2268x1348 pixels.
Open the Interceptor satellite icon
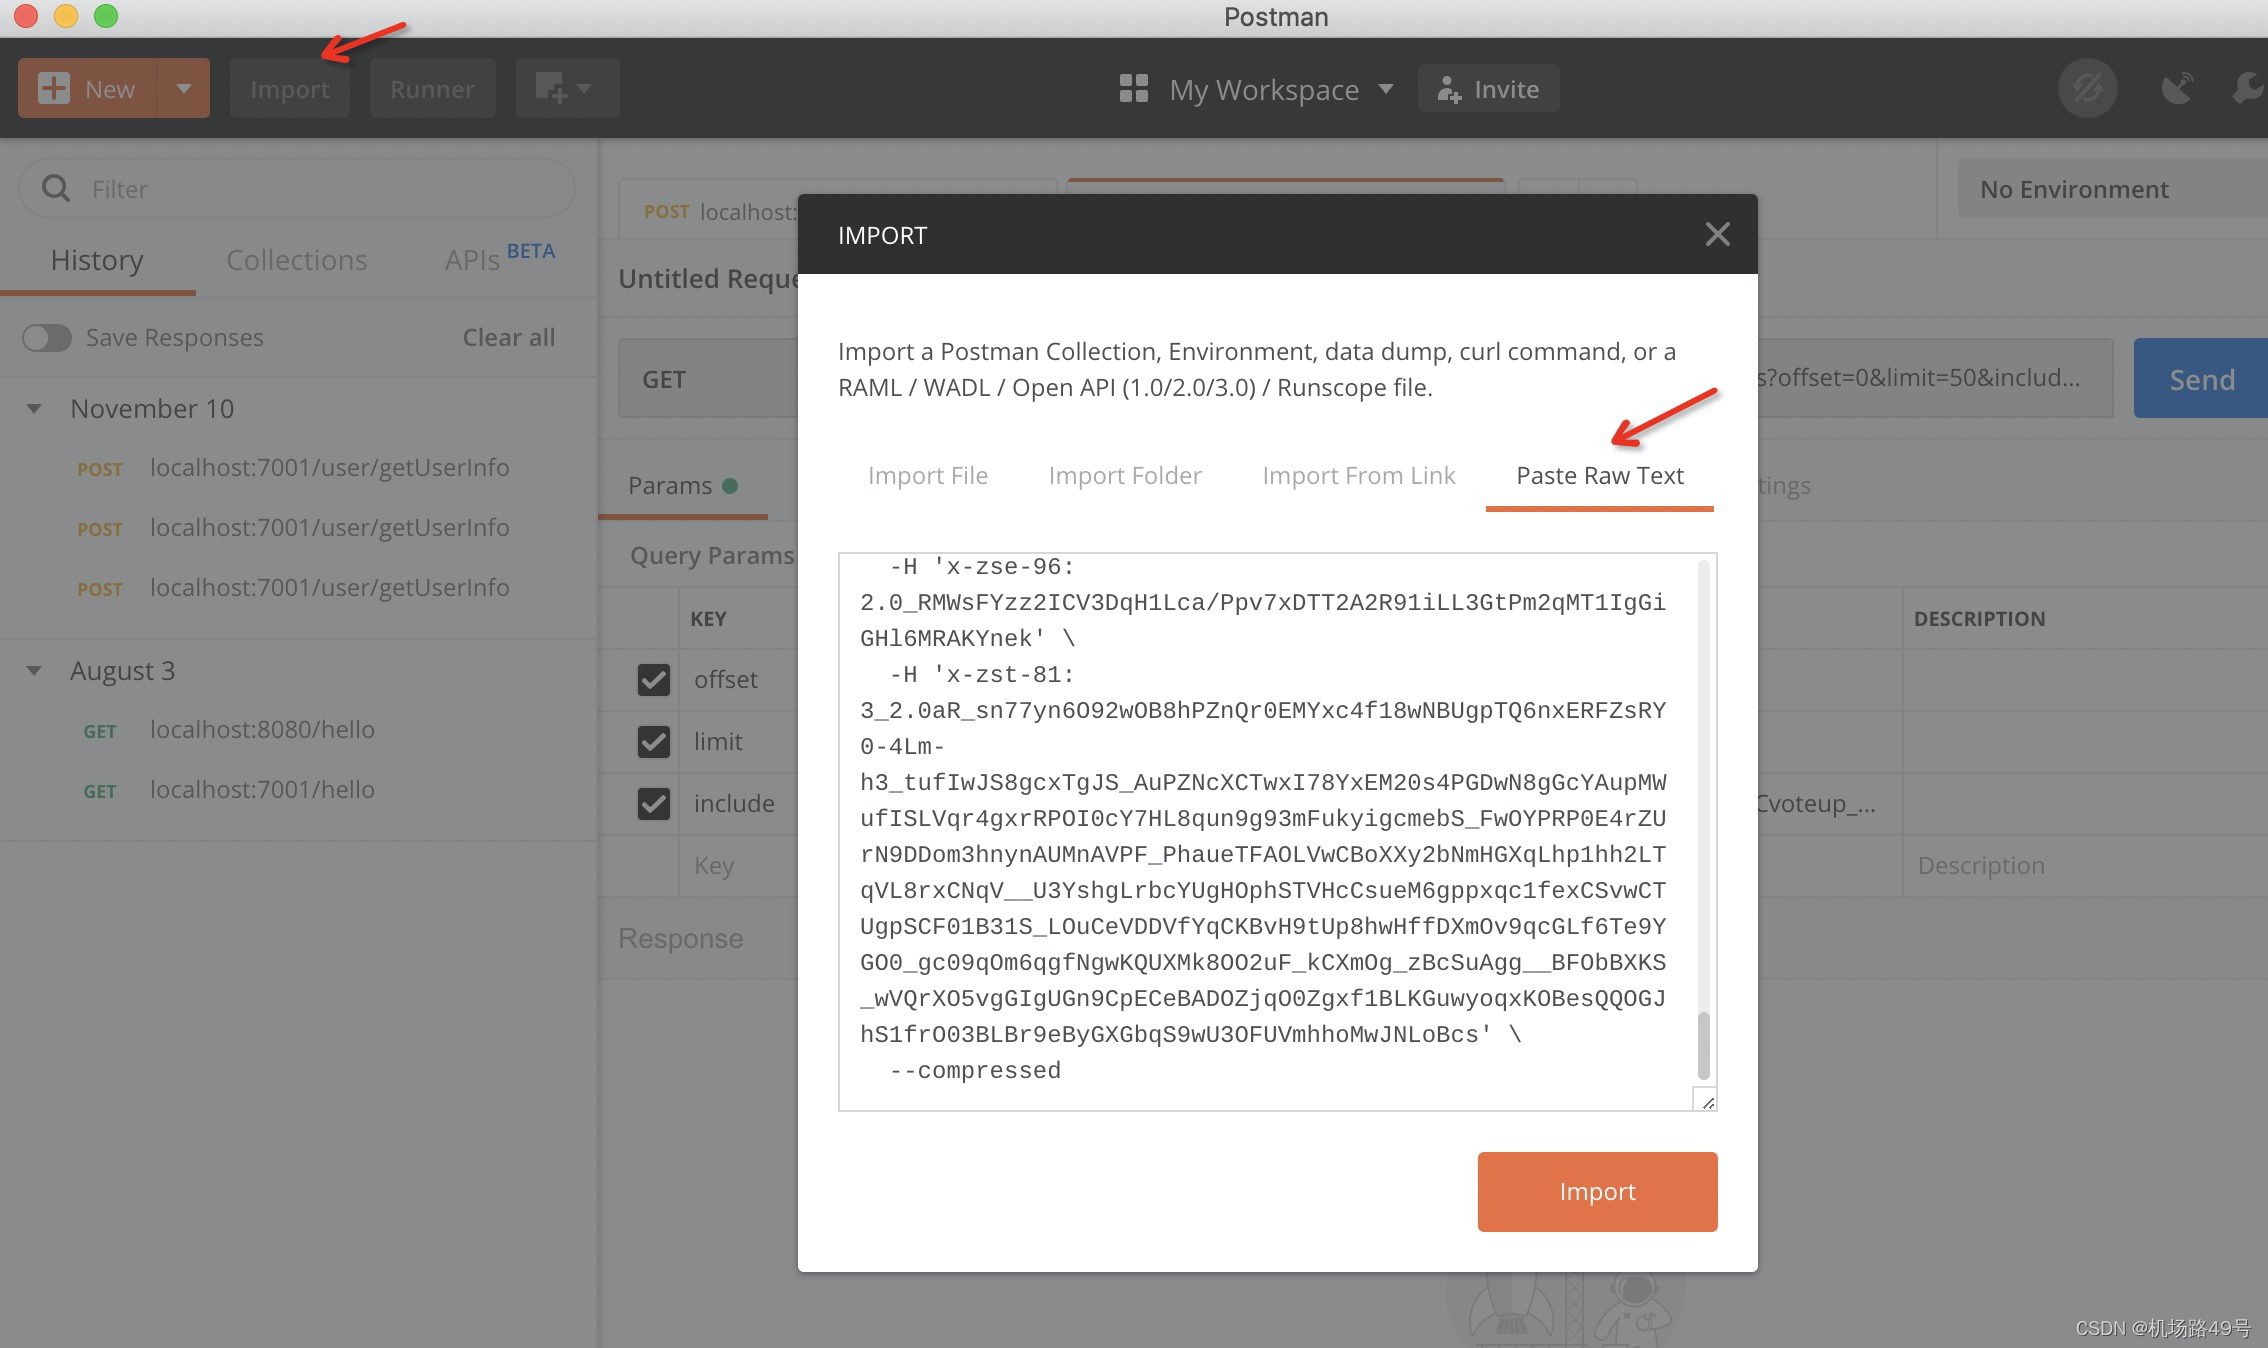[x=2176, y=88]
